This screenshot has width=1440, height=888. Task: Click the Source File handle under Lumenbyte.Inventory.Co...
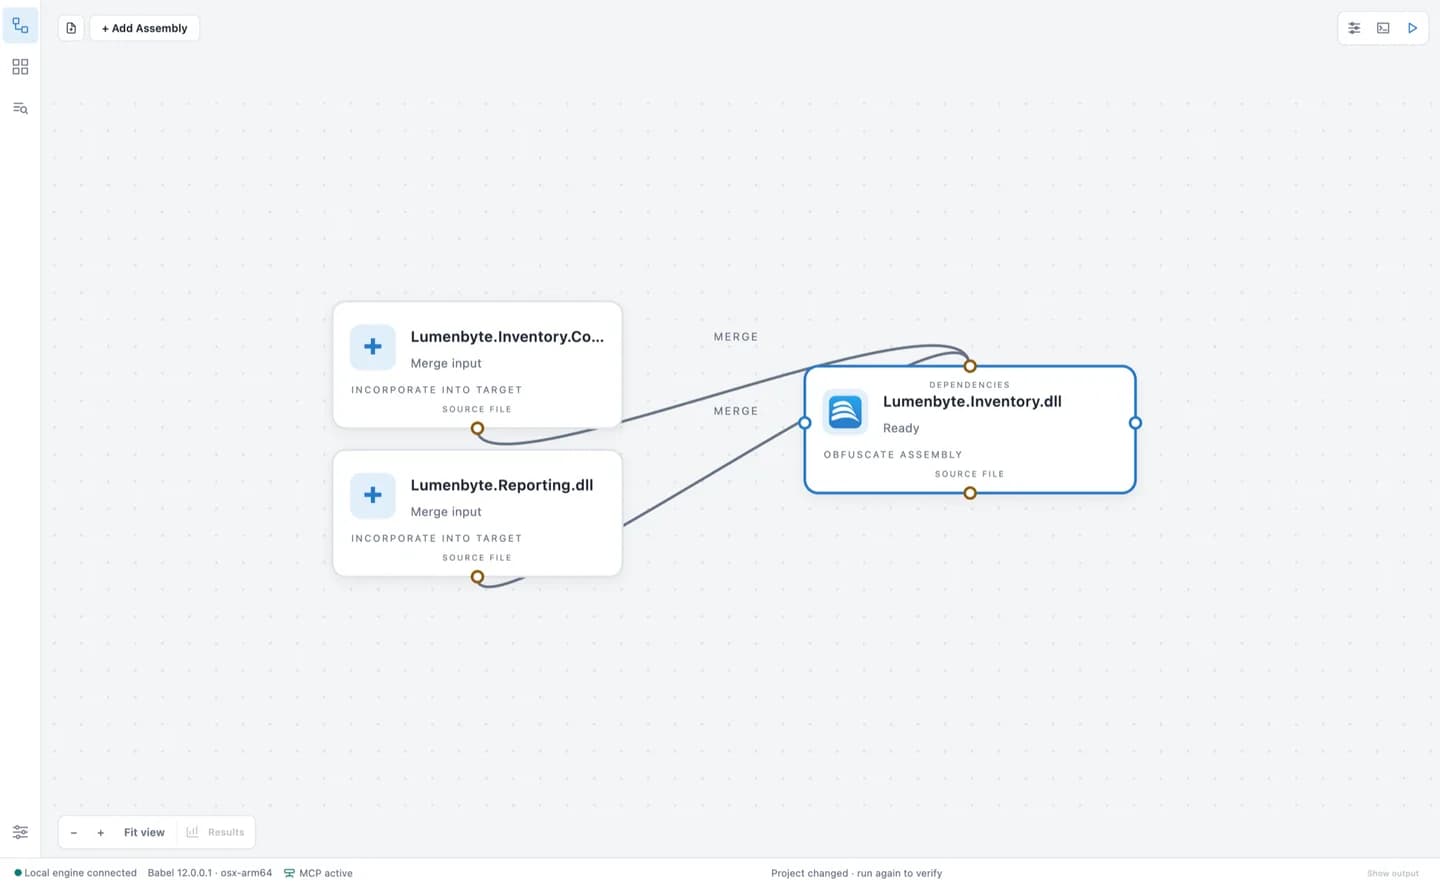pos(477,428)
